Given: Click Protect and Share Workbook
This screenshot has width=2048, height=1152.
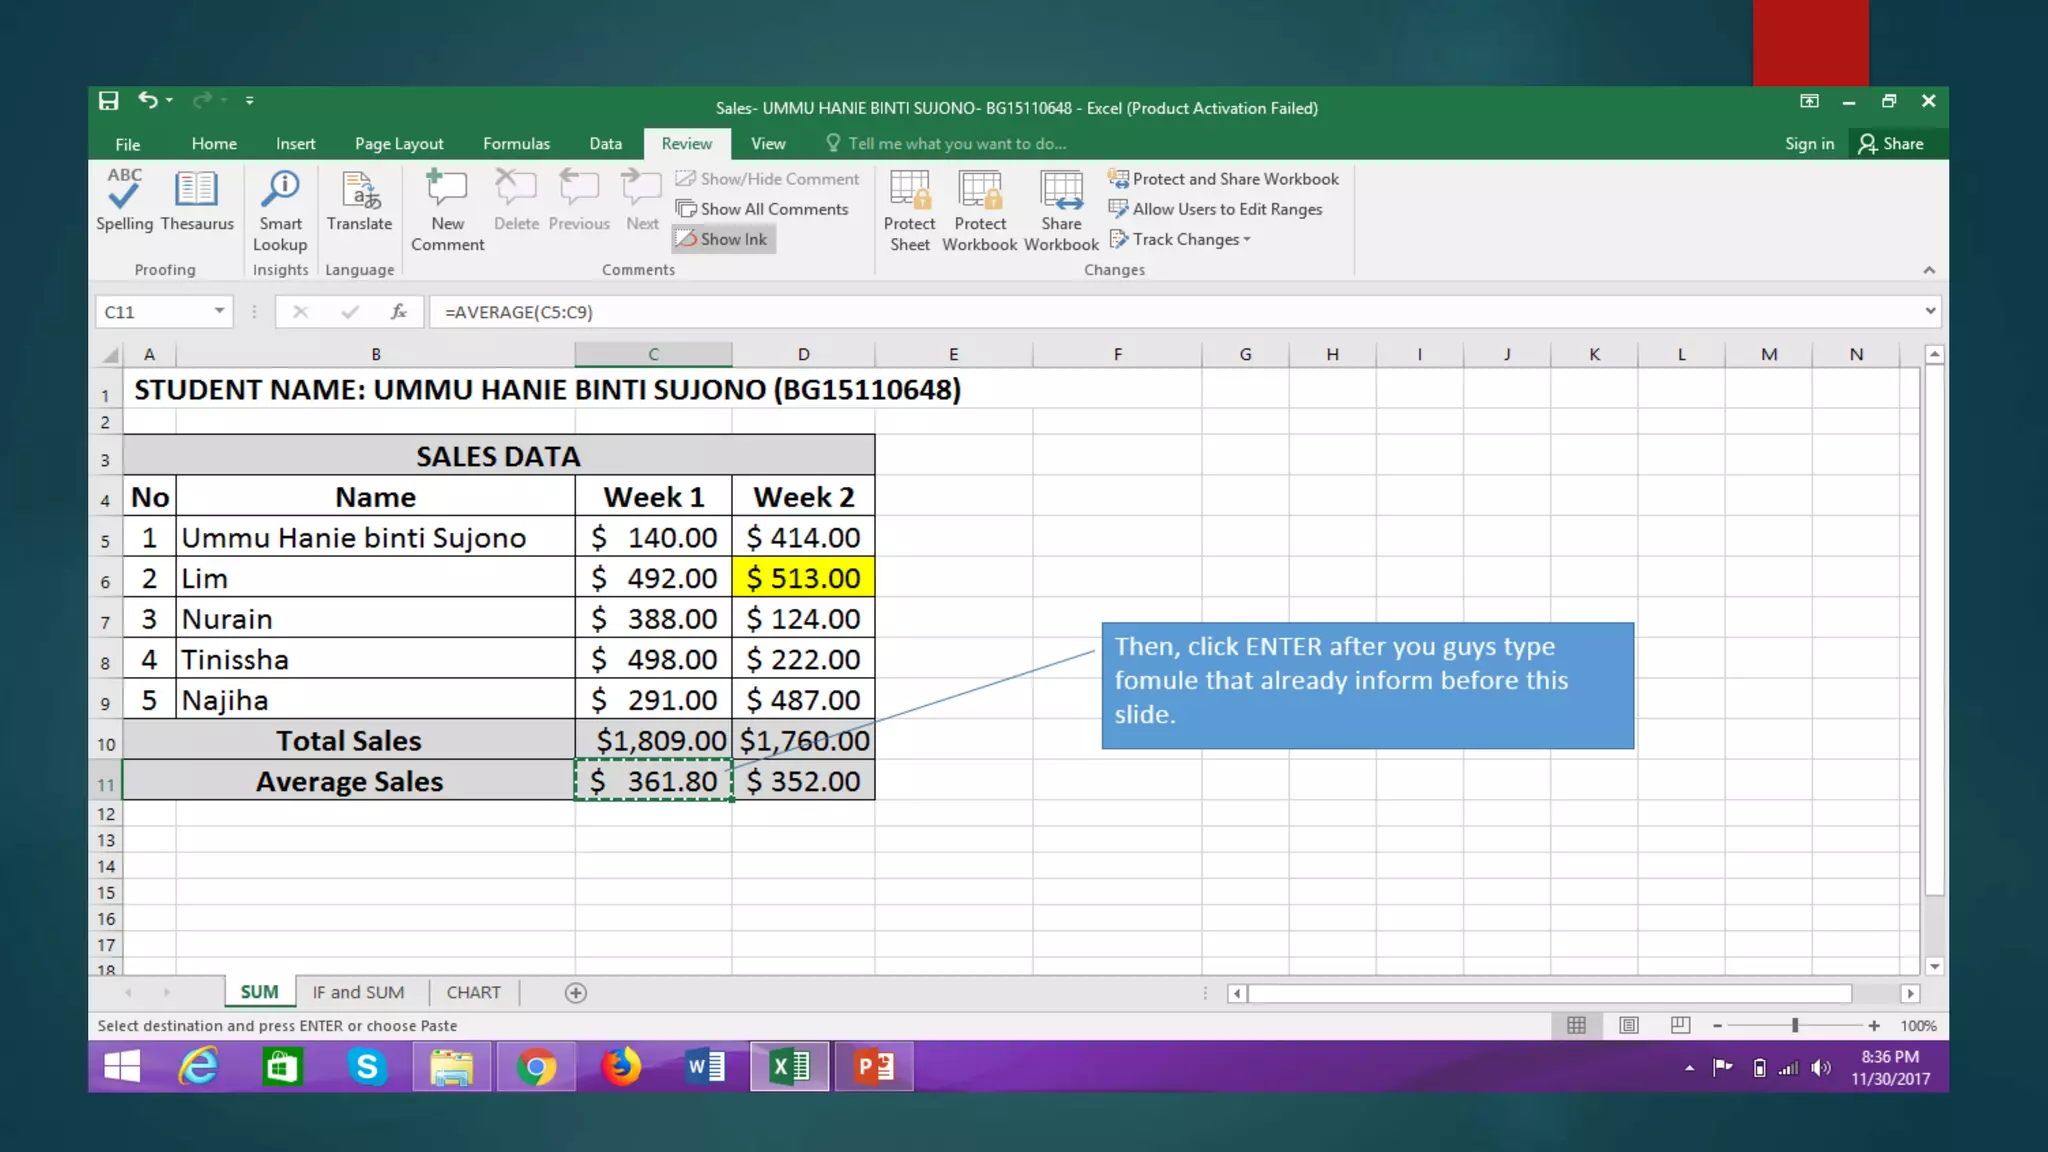Looking at the screenshot, I should pos(1223,179).
